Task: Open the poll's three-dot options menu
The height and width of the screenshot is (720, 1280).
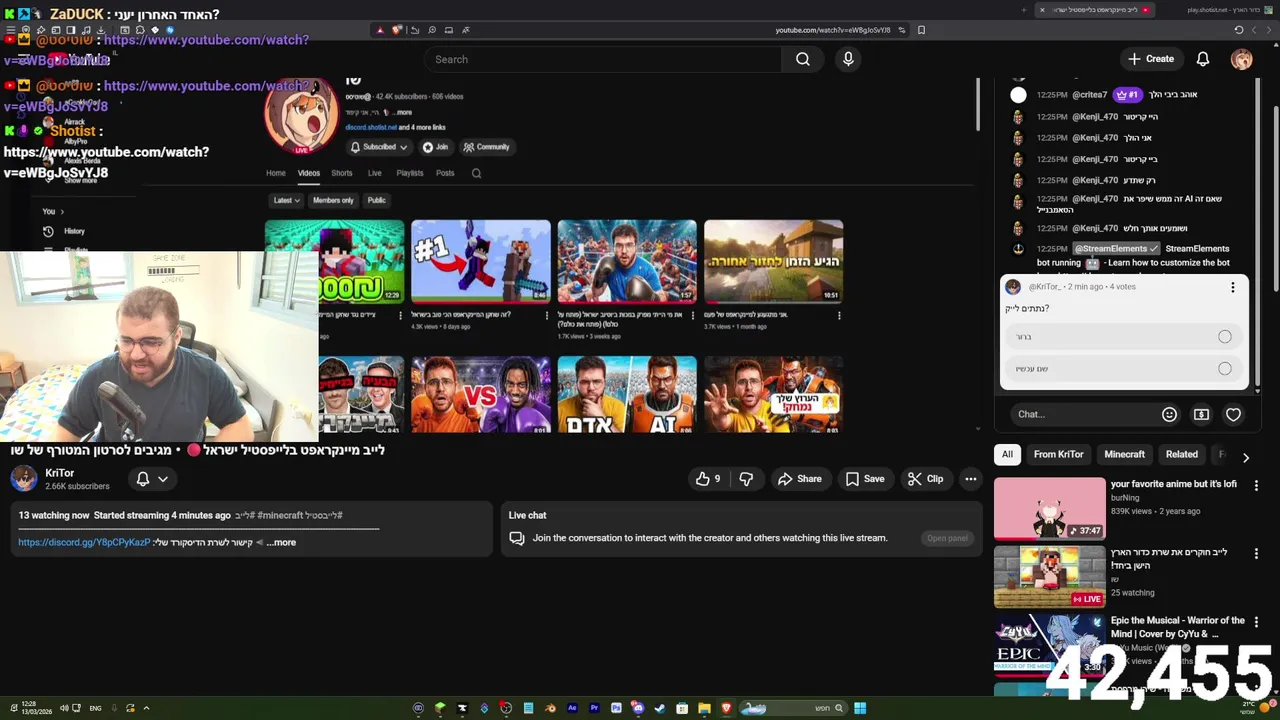Action: click(1232, 287)
